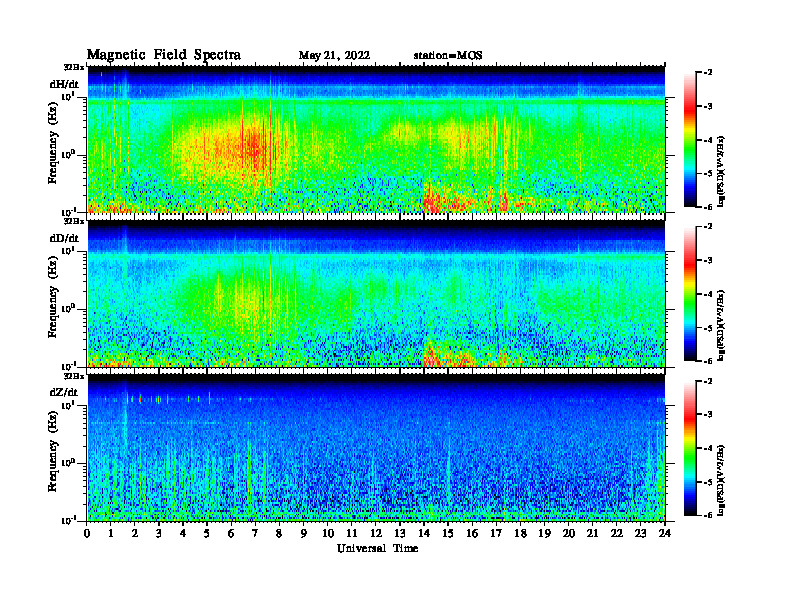The height and width of the screenshot is (612, 792).
Task: Click hour "10" on the time axis
Action: [328, 534]
